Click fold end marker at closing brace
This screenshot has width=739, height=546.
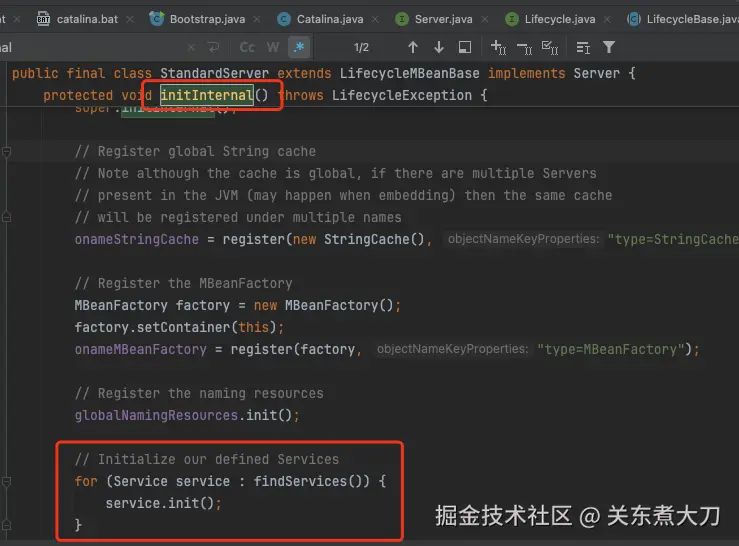(6, 525)
